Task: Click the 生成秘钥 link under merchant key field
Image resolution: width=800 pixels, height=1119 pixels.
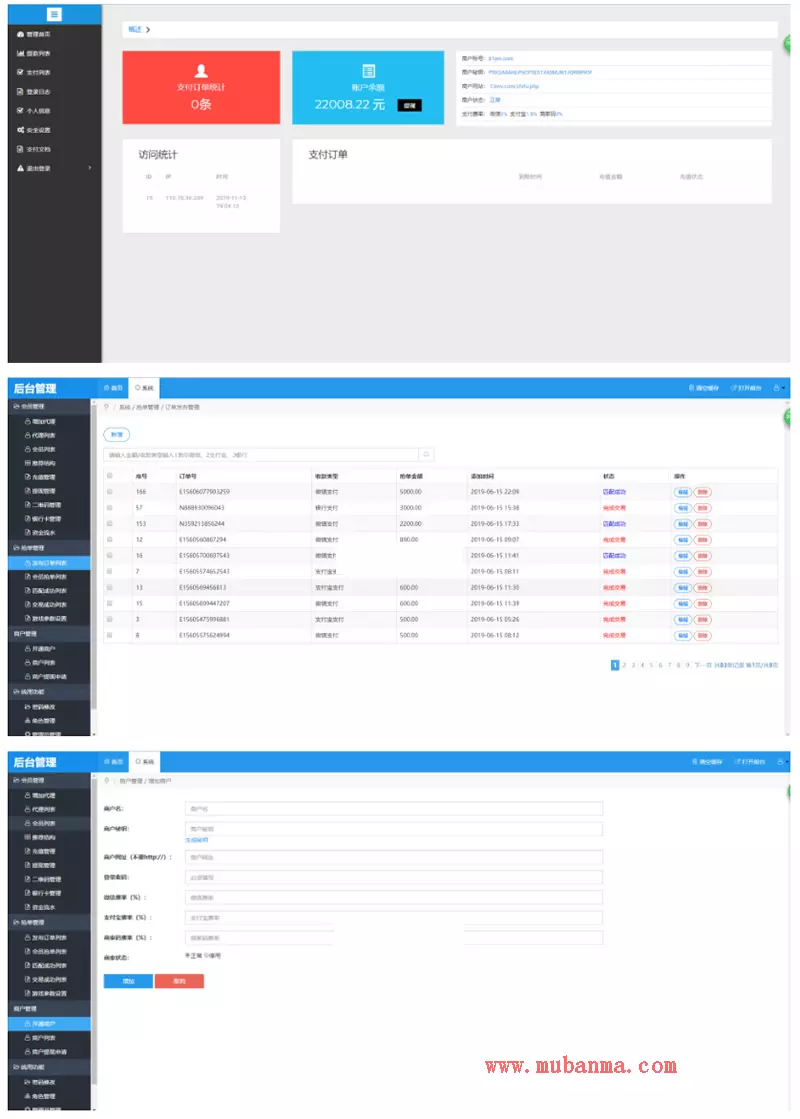Action: 196,840
